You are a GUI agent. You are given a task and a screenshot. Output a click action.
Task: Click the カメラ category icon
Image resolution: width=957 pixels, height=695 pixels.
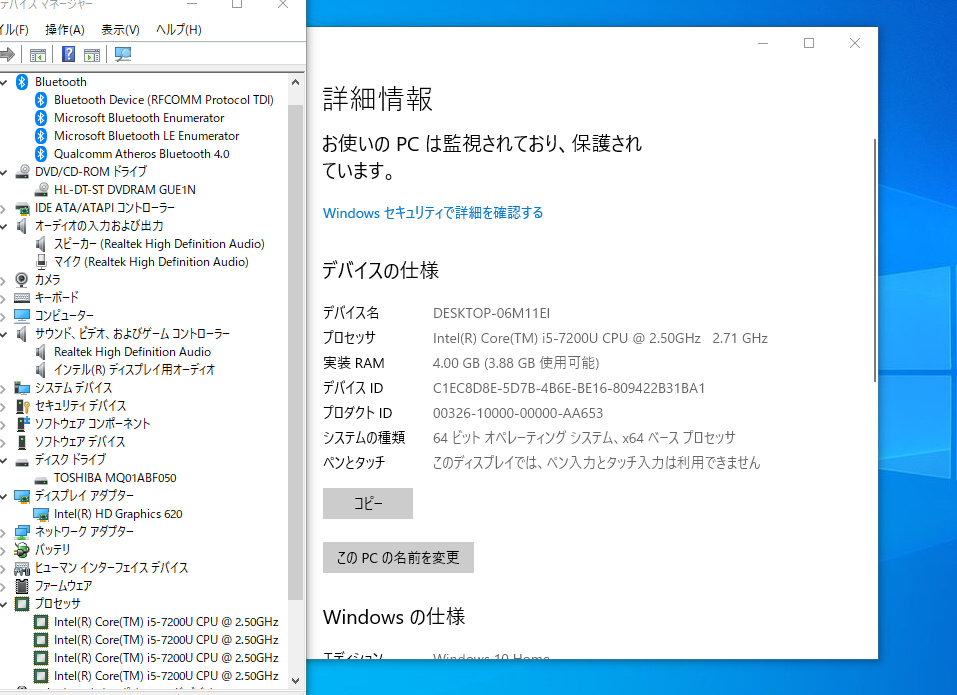click(22, 279)
